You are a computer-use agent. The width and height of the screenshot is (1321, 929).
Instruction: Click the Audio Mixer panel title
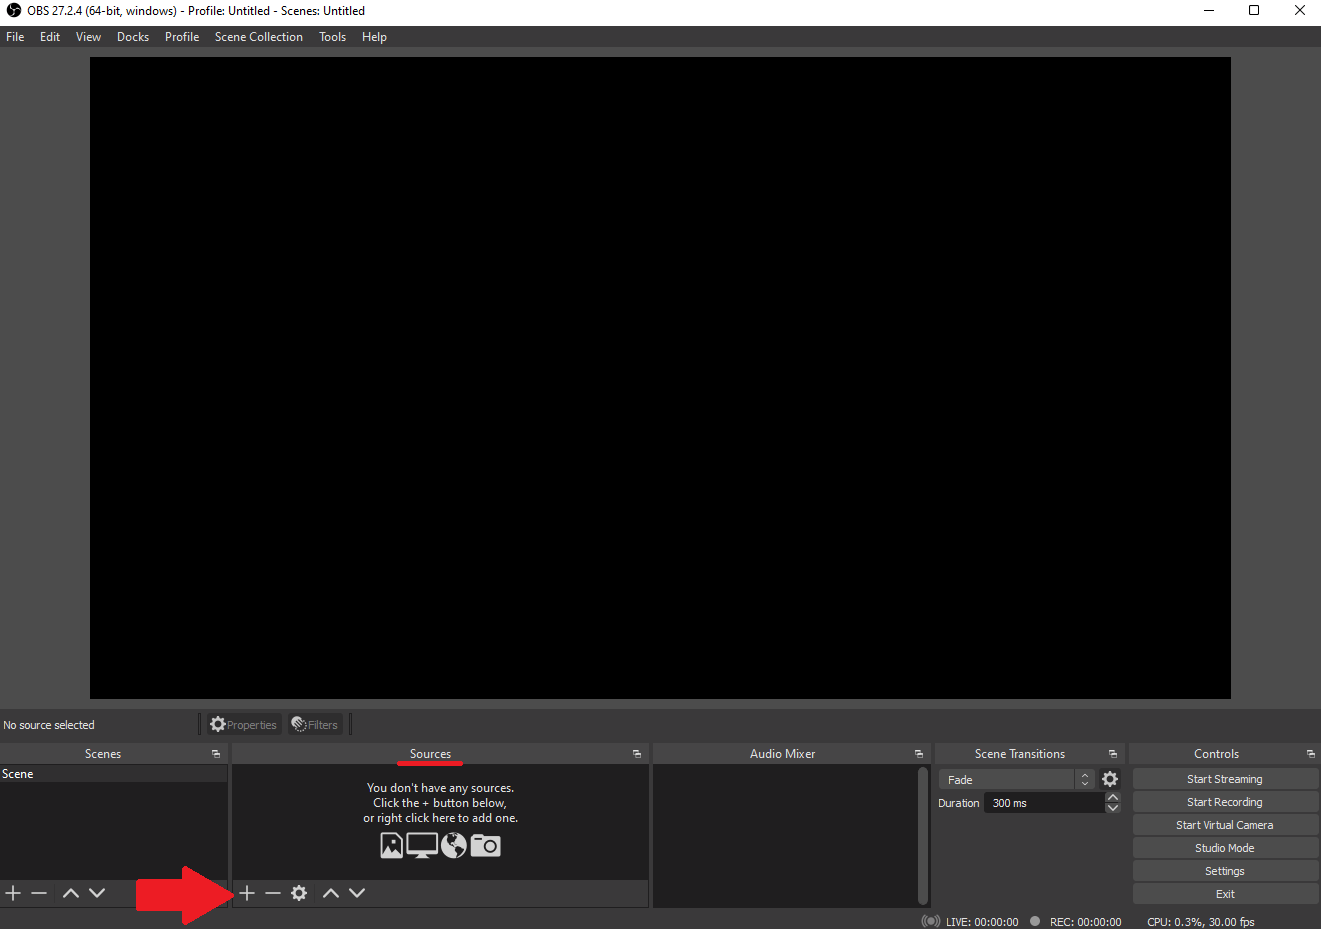783,754
